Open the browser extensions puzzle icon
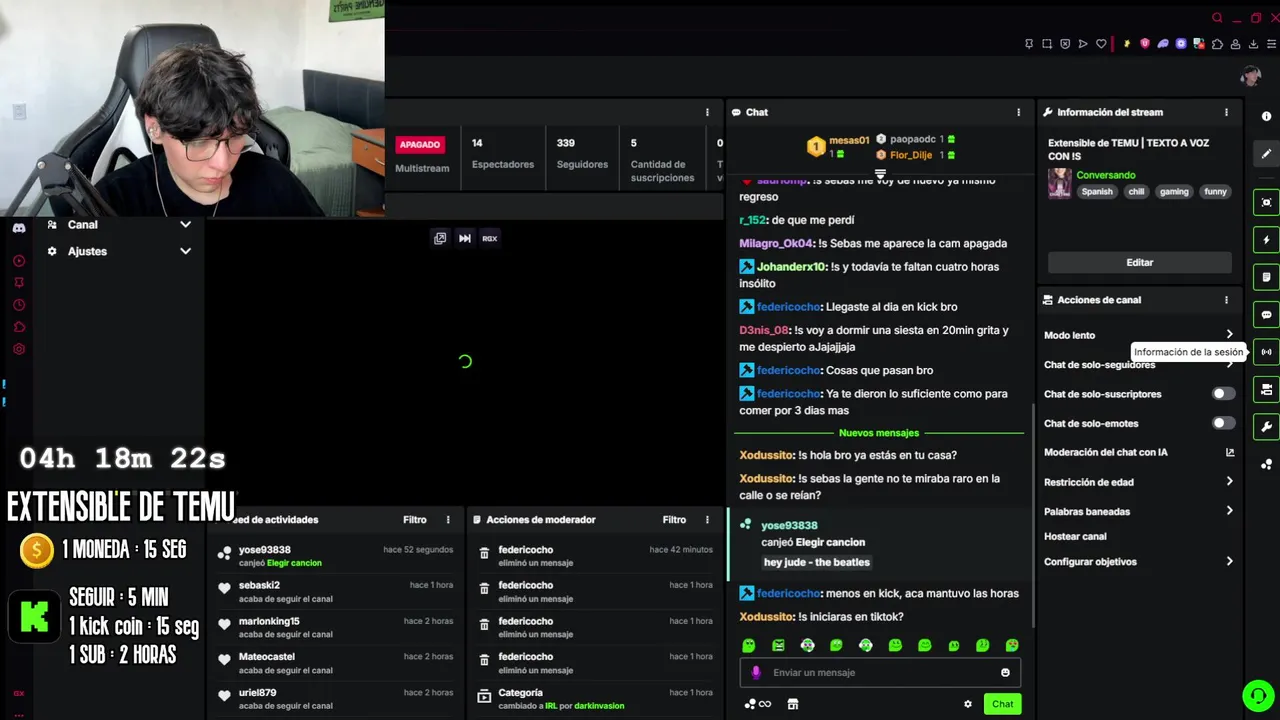The width and height of the screenshot is (1280, 720). click(1217, 44)
